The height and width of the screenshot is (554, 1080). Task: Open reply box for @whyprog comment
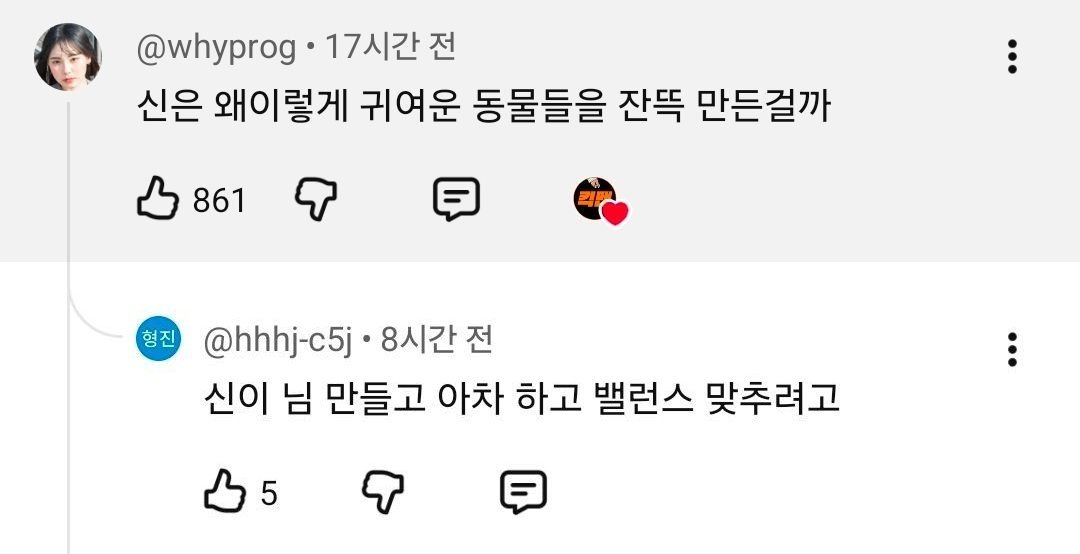point(456,199)
